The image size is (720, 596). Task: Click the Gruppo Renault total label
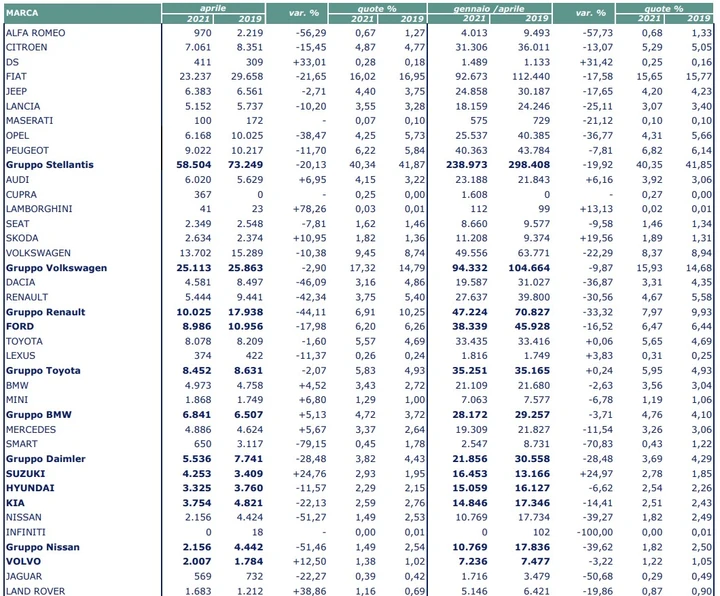[45, 312]
